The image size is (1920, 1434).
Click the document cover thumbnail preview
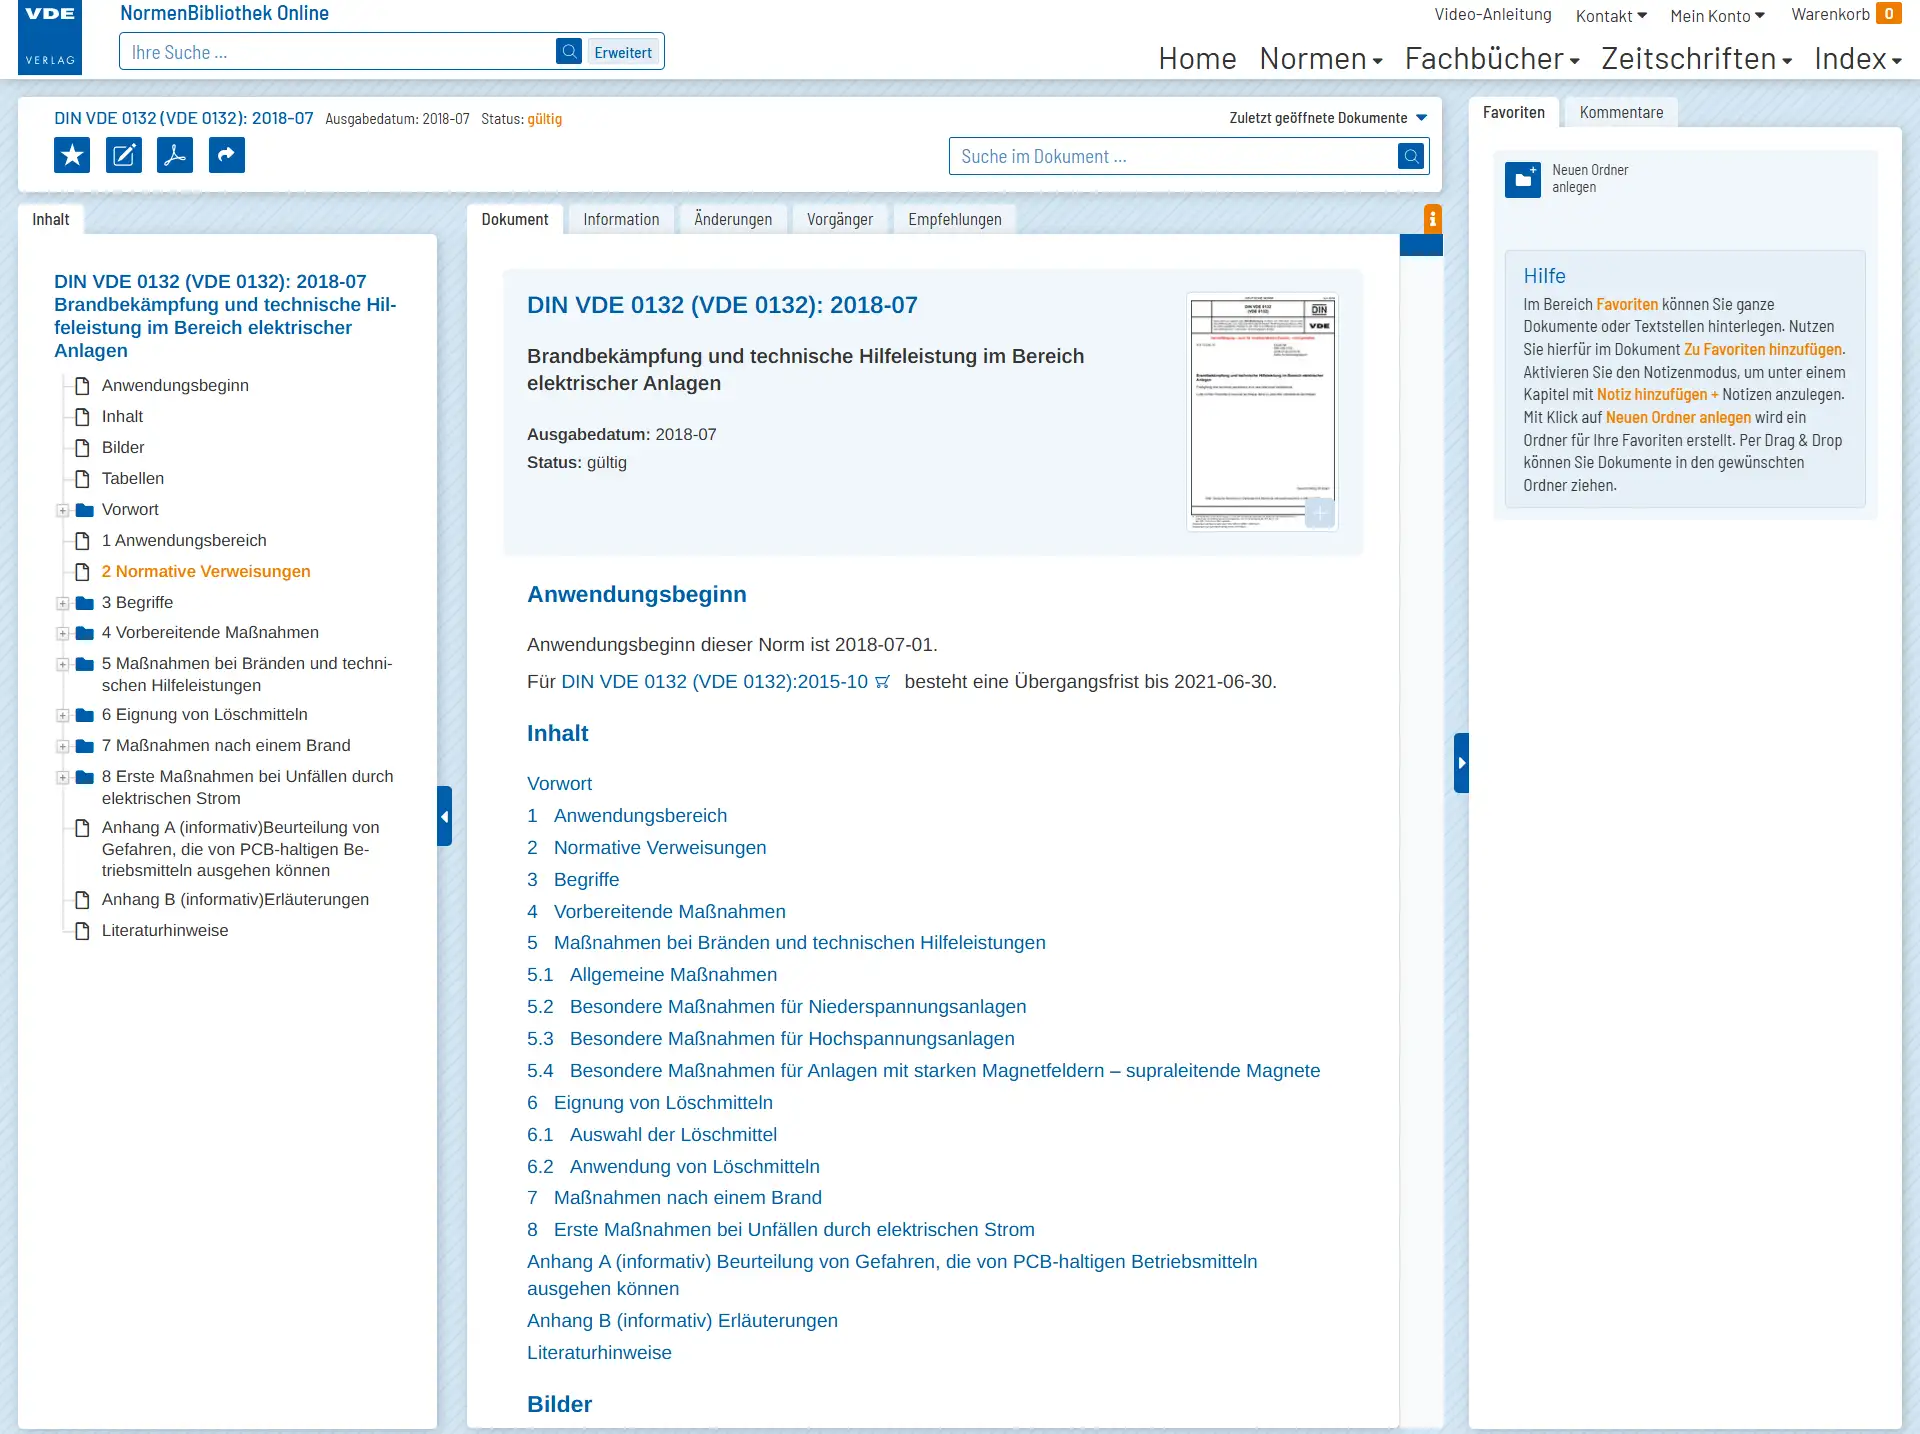click(x=1263, y=411)
